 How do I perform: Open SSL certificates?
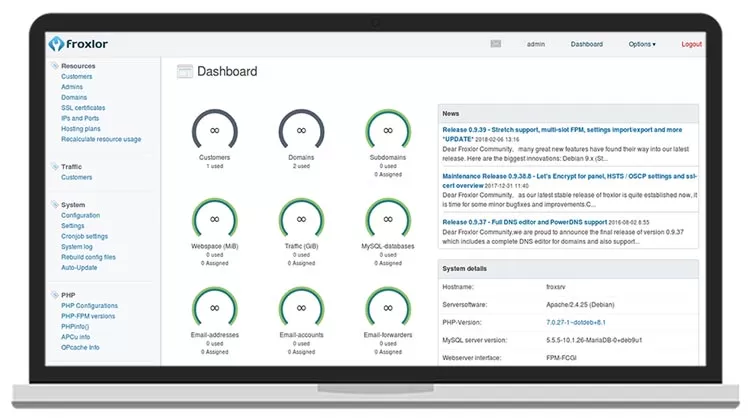click(83, 108)
